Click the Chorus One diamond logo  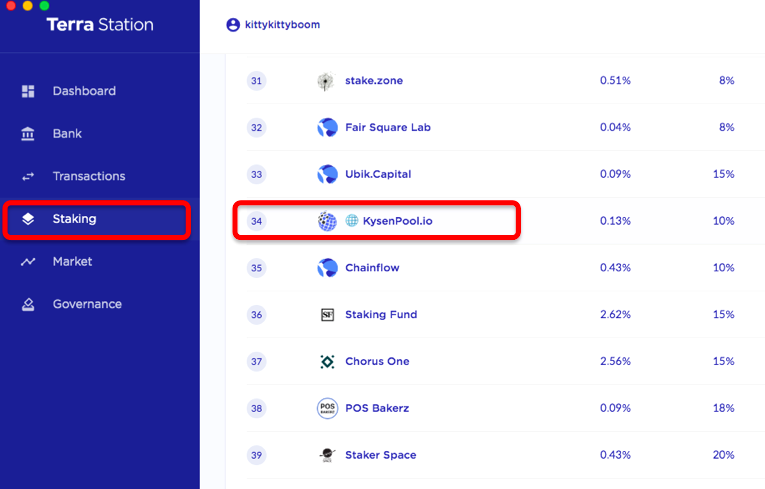click(327, 362)
